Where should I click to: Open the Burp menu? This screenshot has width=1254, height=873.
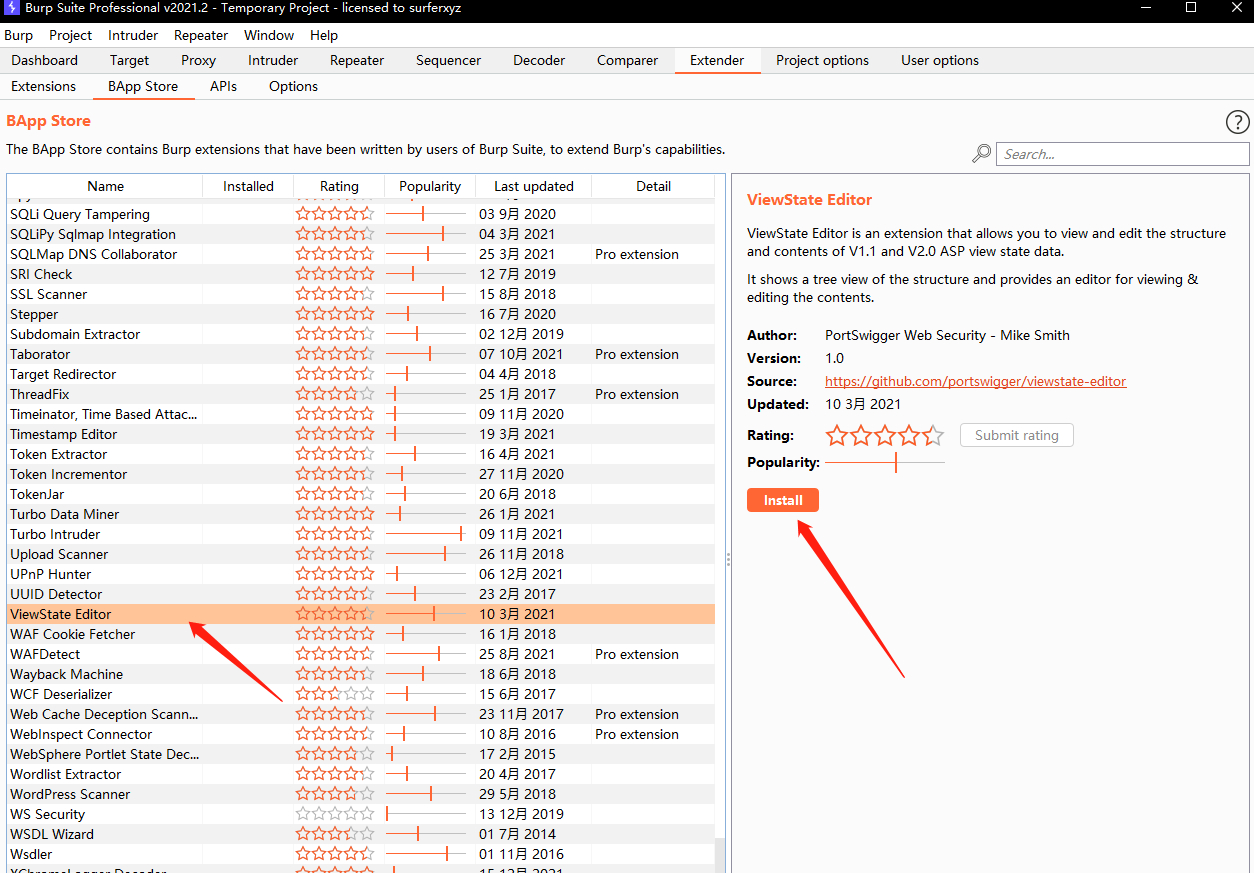[x=19, y=35]
